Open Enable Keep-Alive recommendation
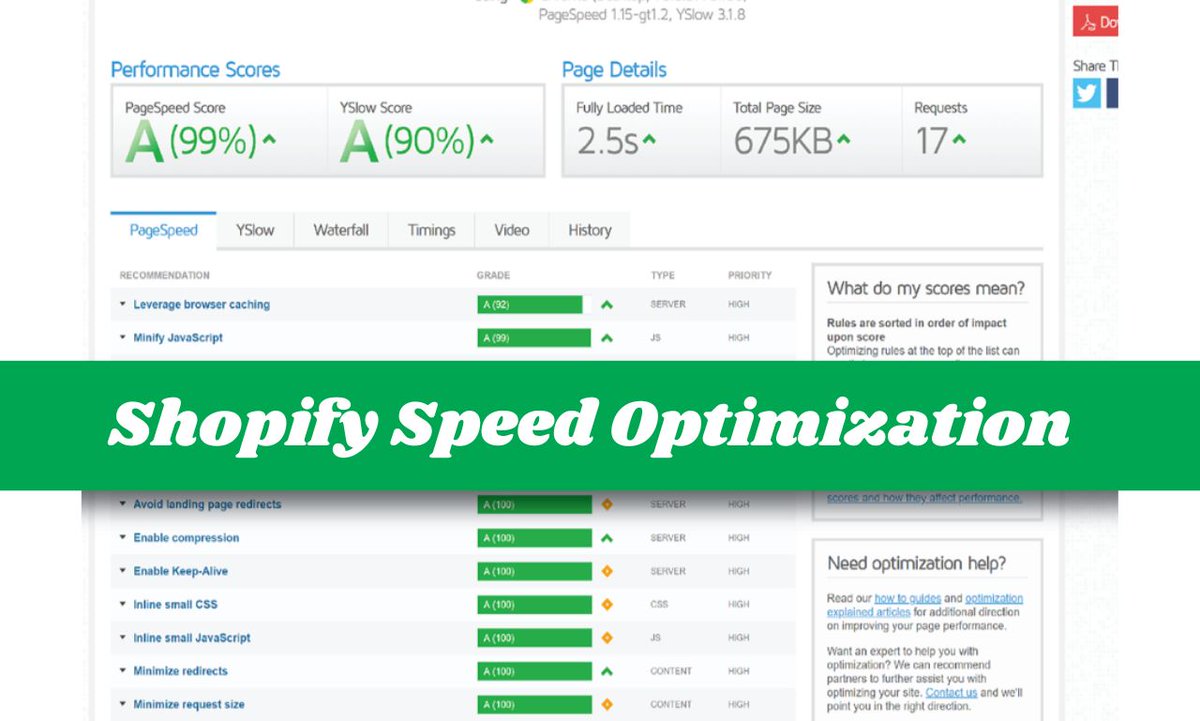 [180, 571]
